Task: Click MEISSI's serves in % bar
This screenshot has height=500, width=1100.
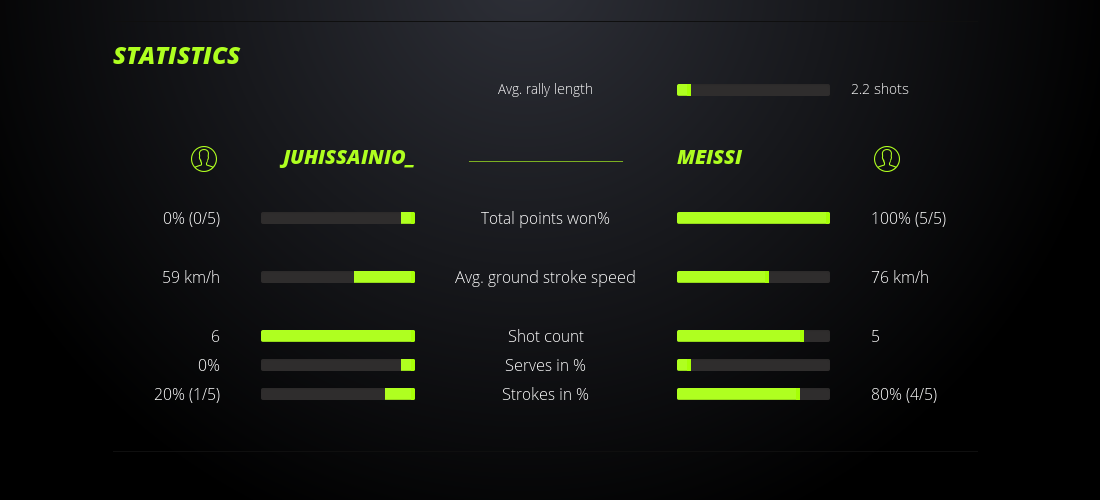Action: click(753, 365)
